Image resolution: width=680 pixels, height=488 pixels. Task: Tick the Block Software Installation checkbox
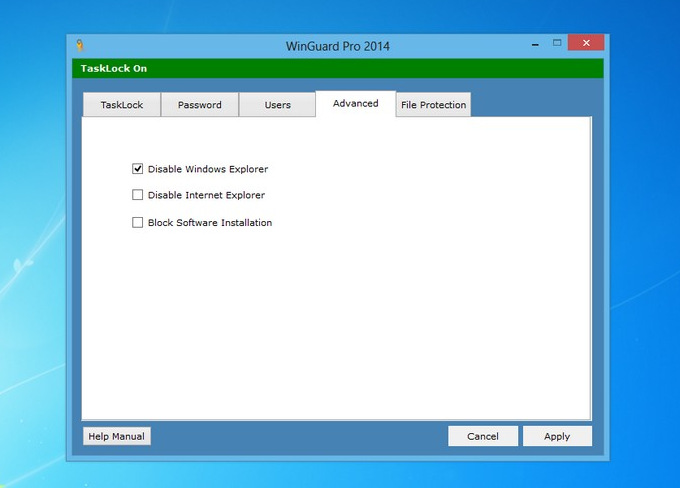pyautogui.click(x=137, y=223)
